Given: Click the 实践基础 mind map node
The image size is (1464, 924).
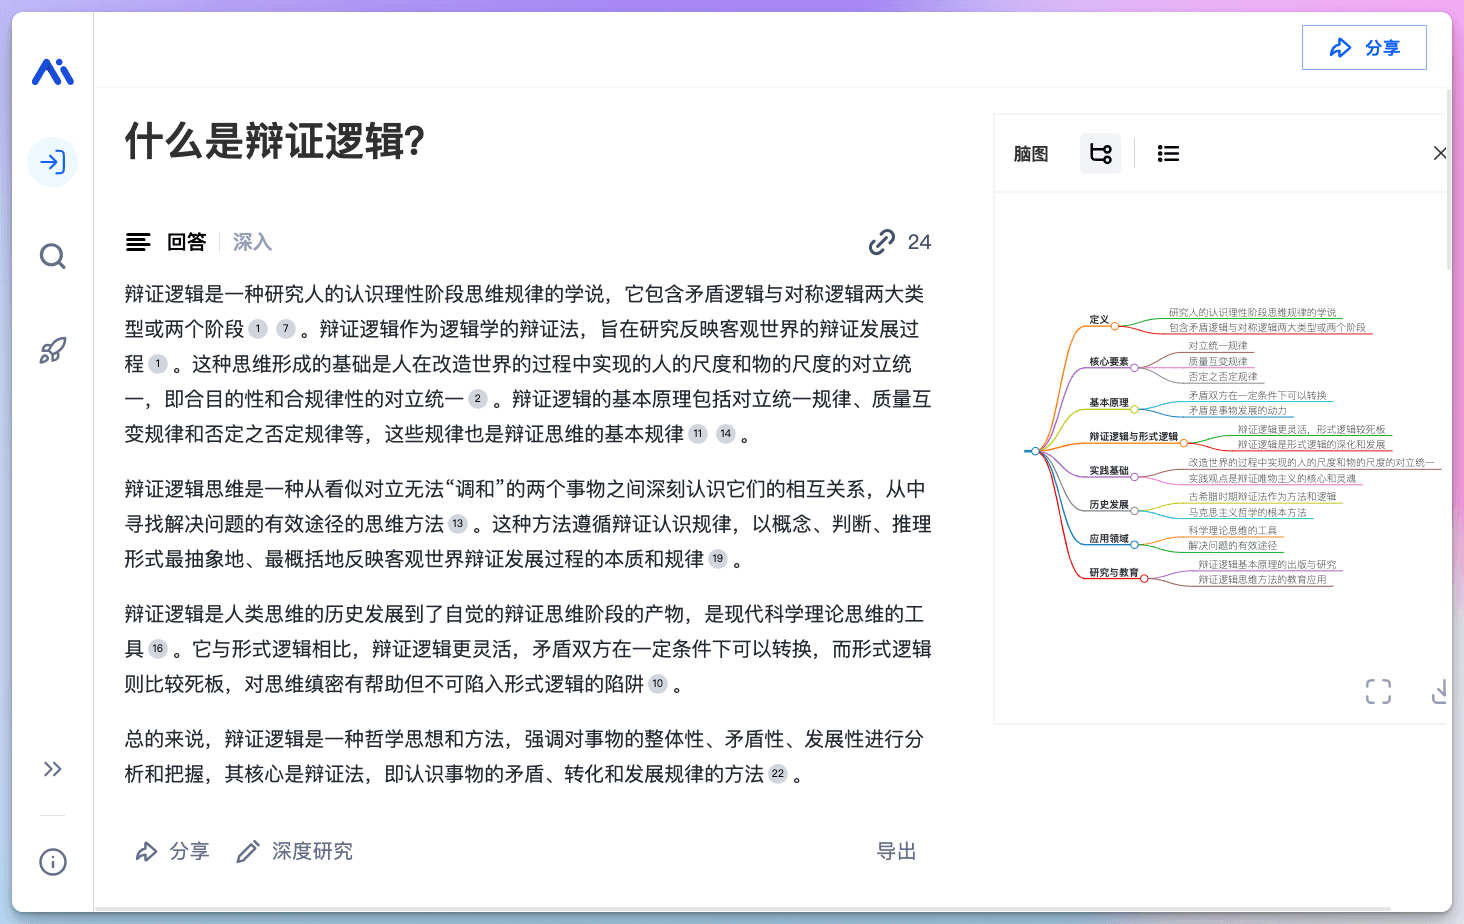Looking at the screenshot, I should pos(1109,471).
